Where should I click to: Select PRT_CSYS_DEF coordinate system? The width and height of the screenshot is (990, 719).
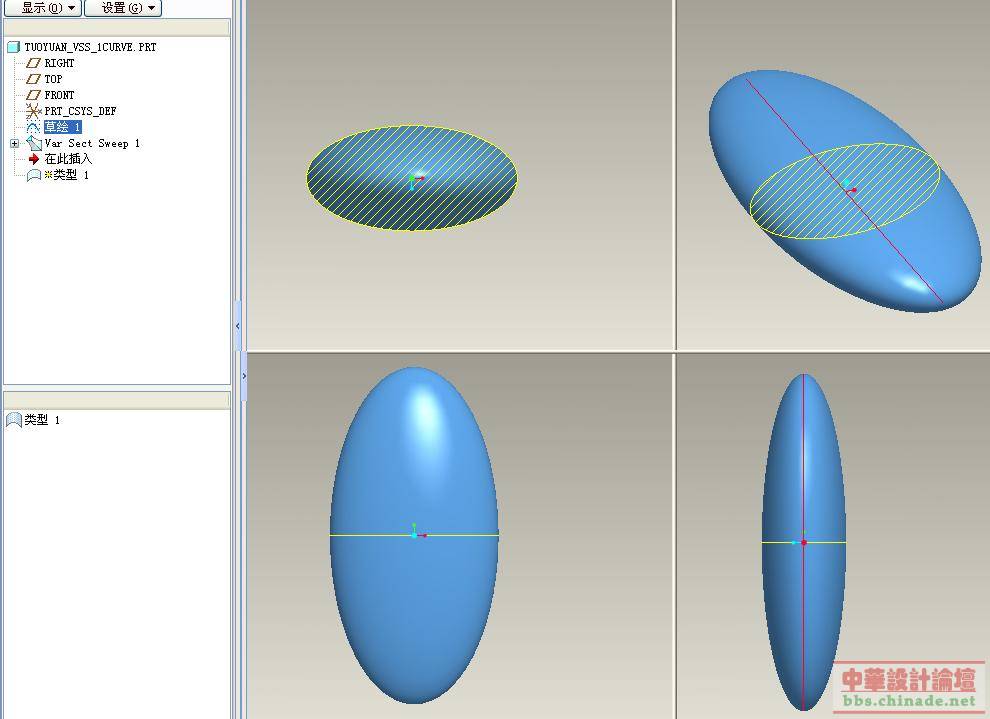80,111
